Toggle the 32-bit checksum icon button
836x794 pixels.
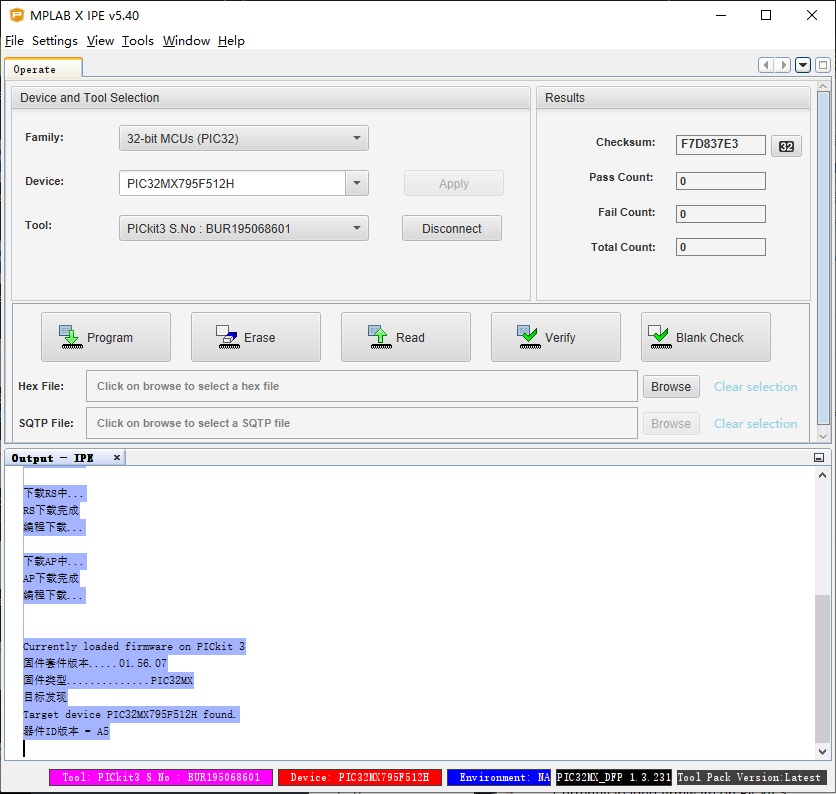786,146
